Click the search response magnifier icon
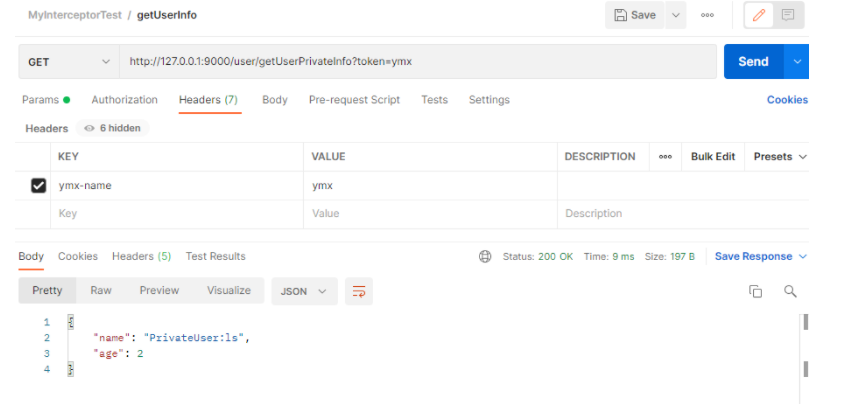 [790, 291]
